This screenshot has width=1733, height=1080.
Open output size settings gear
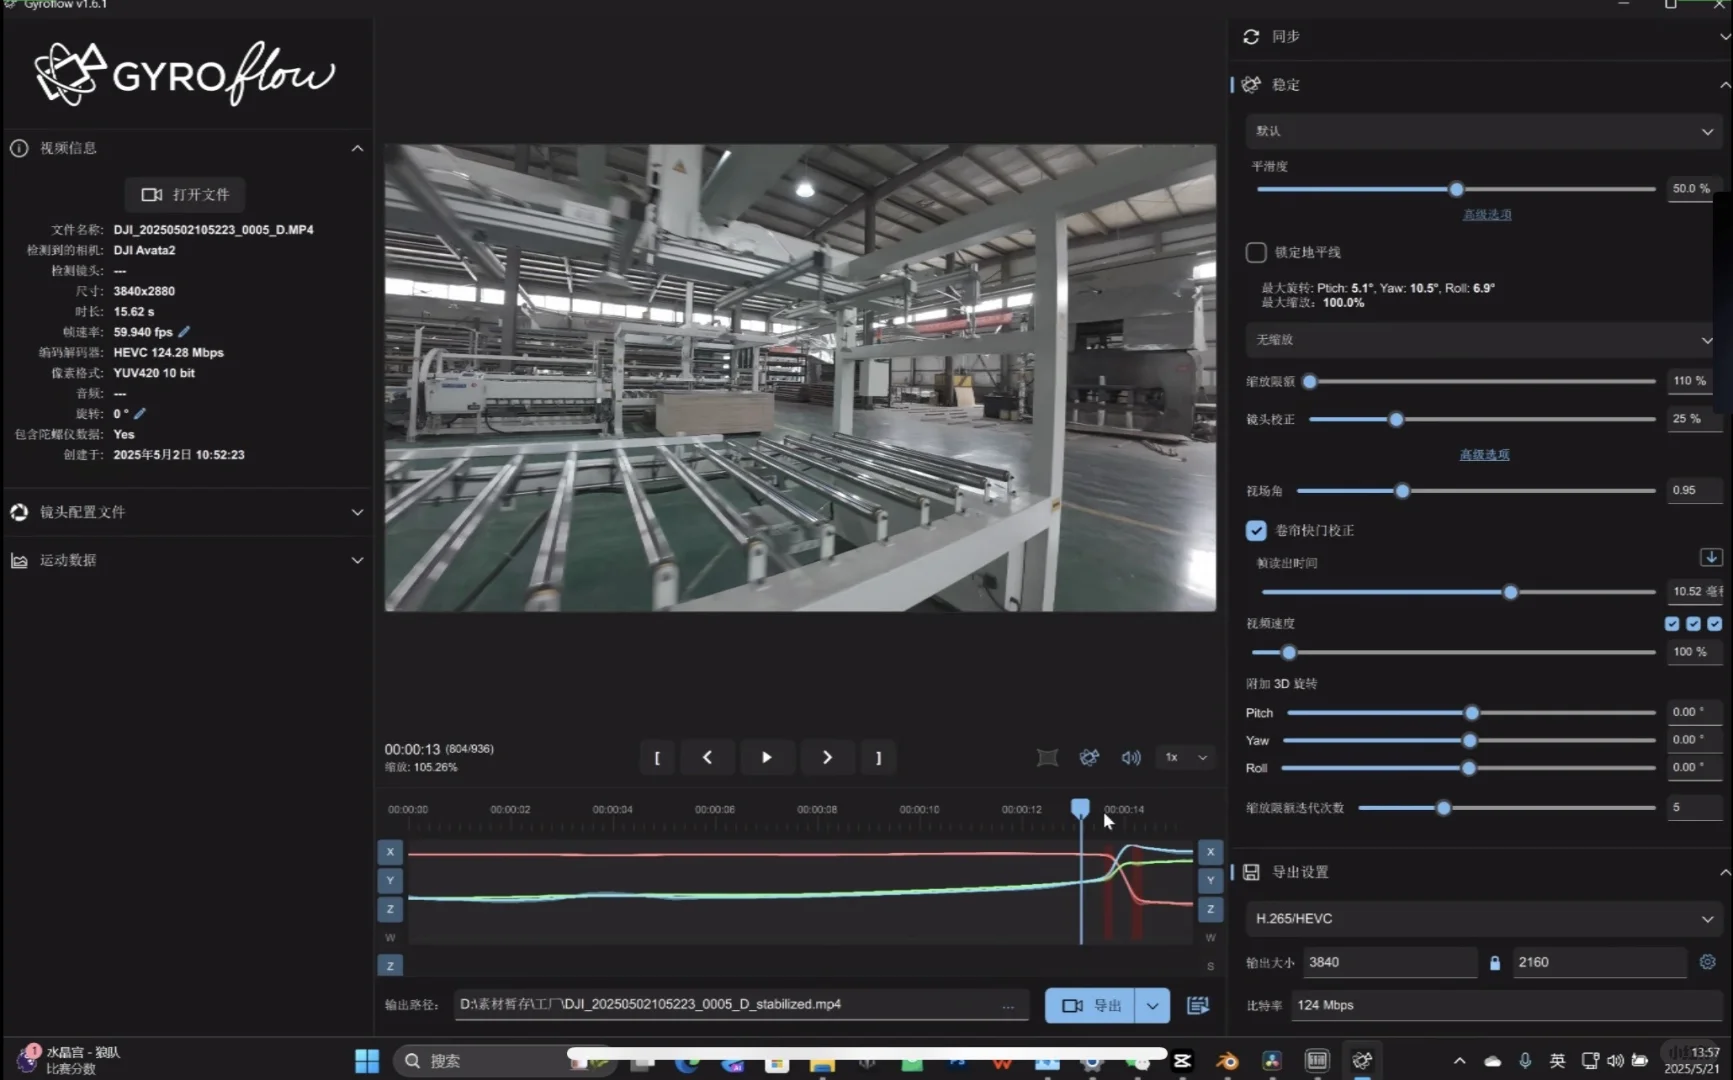point(1708,962)
